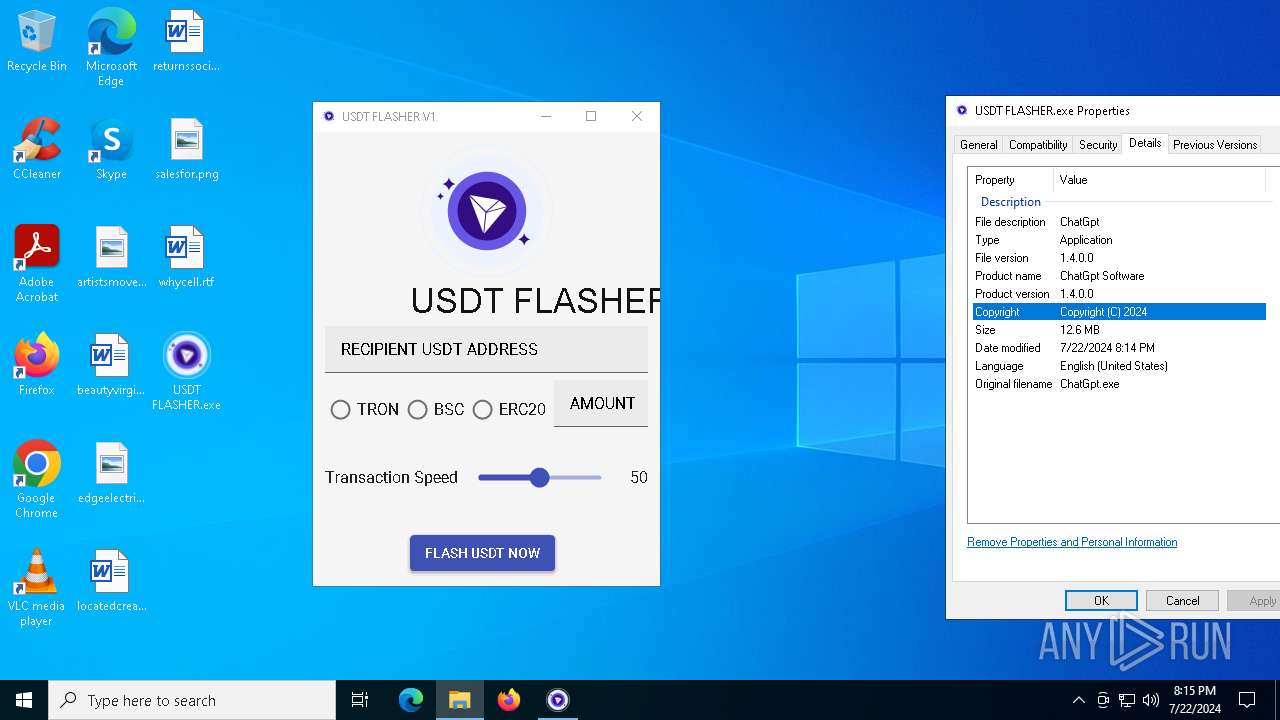
Task: Switch to USDT Flasher taskbar icon
Action: click(x=558, y=700)
